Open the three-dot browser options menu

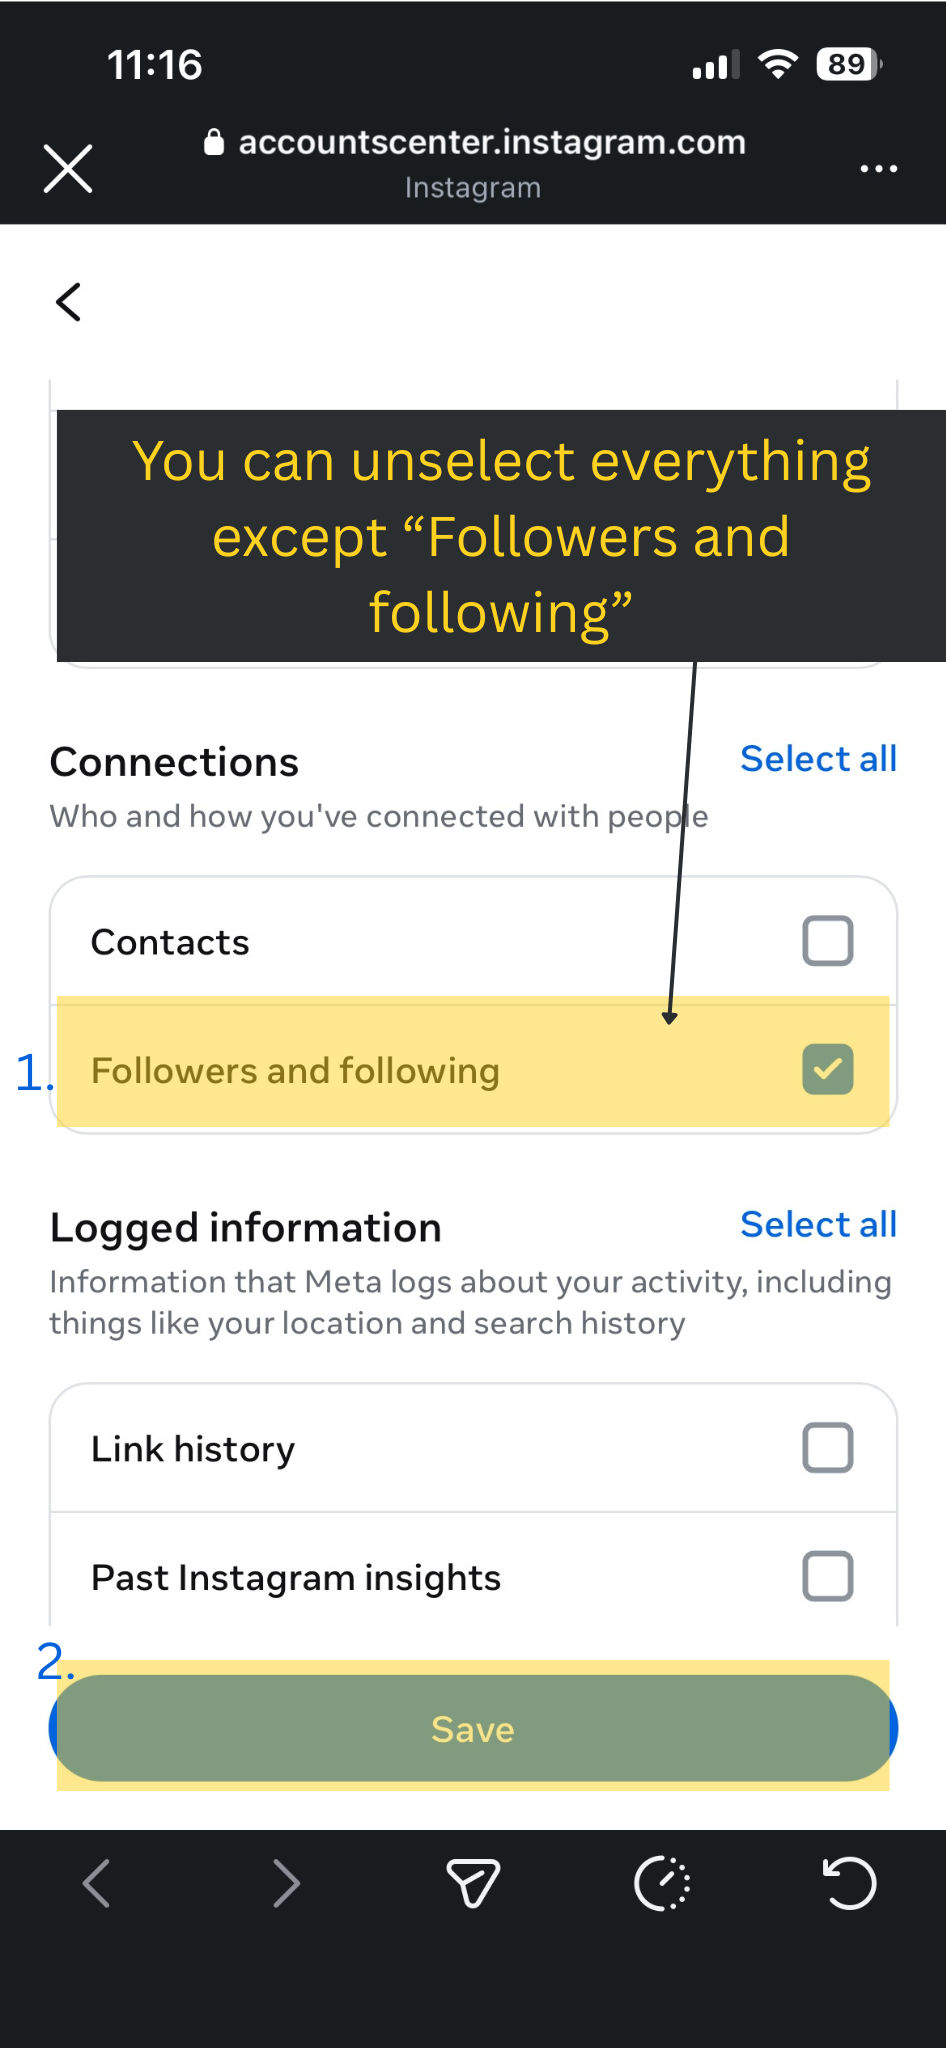click(x=879, y=168)
